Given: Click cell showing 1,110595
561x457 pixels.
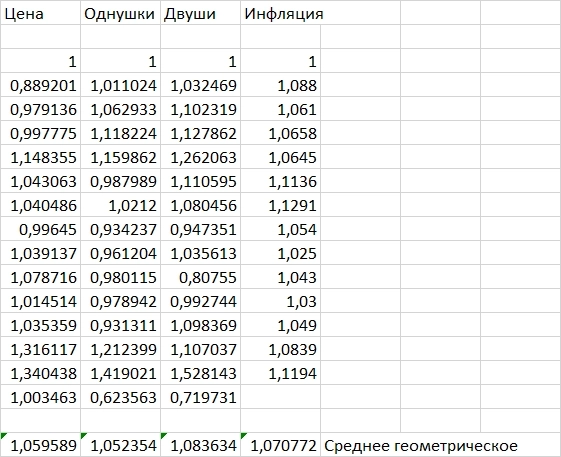Looking at the screenshot, I should click(x=200, y=181).
